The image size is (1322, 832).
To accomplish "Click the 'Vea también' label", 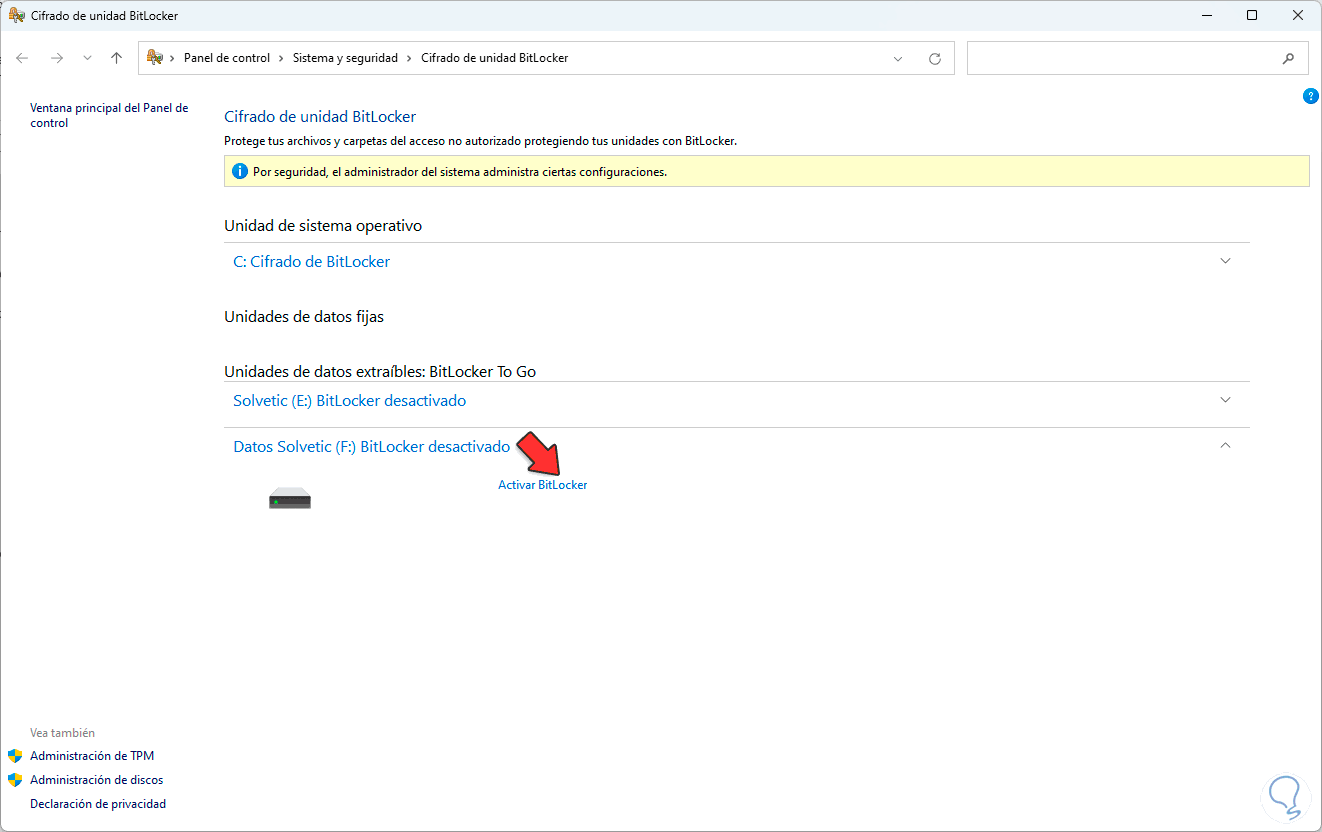I will coord(63,733).
